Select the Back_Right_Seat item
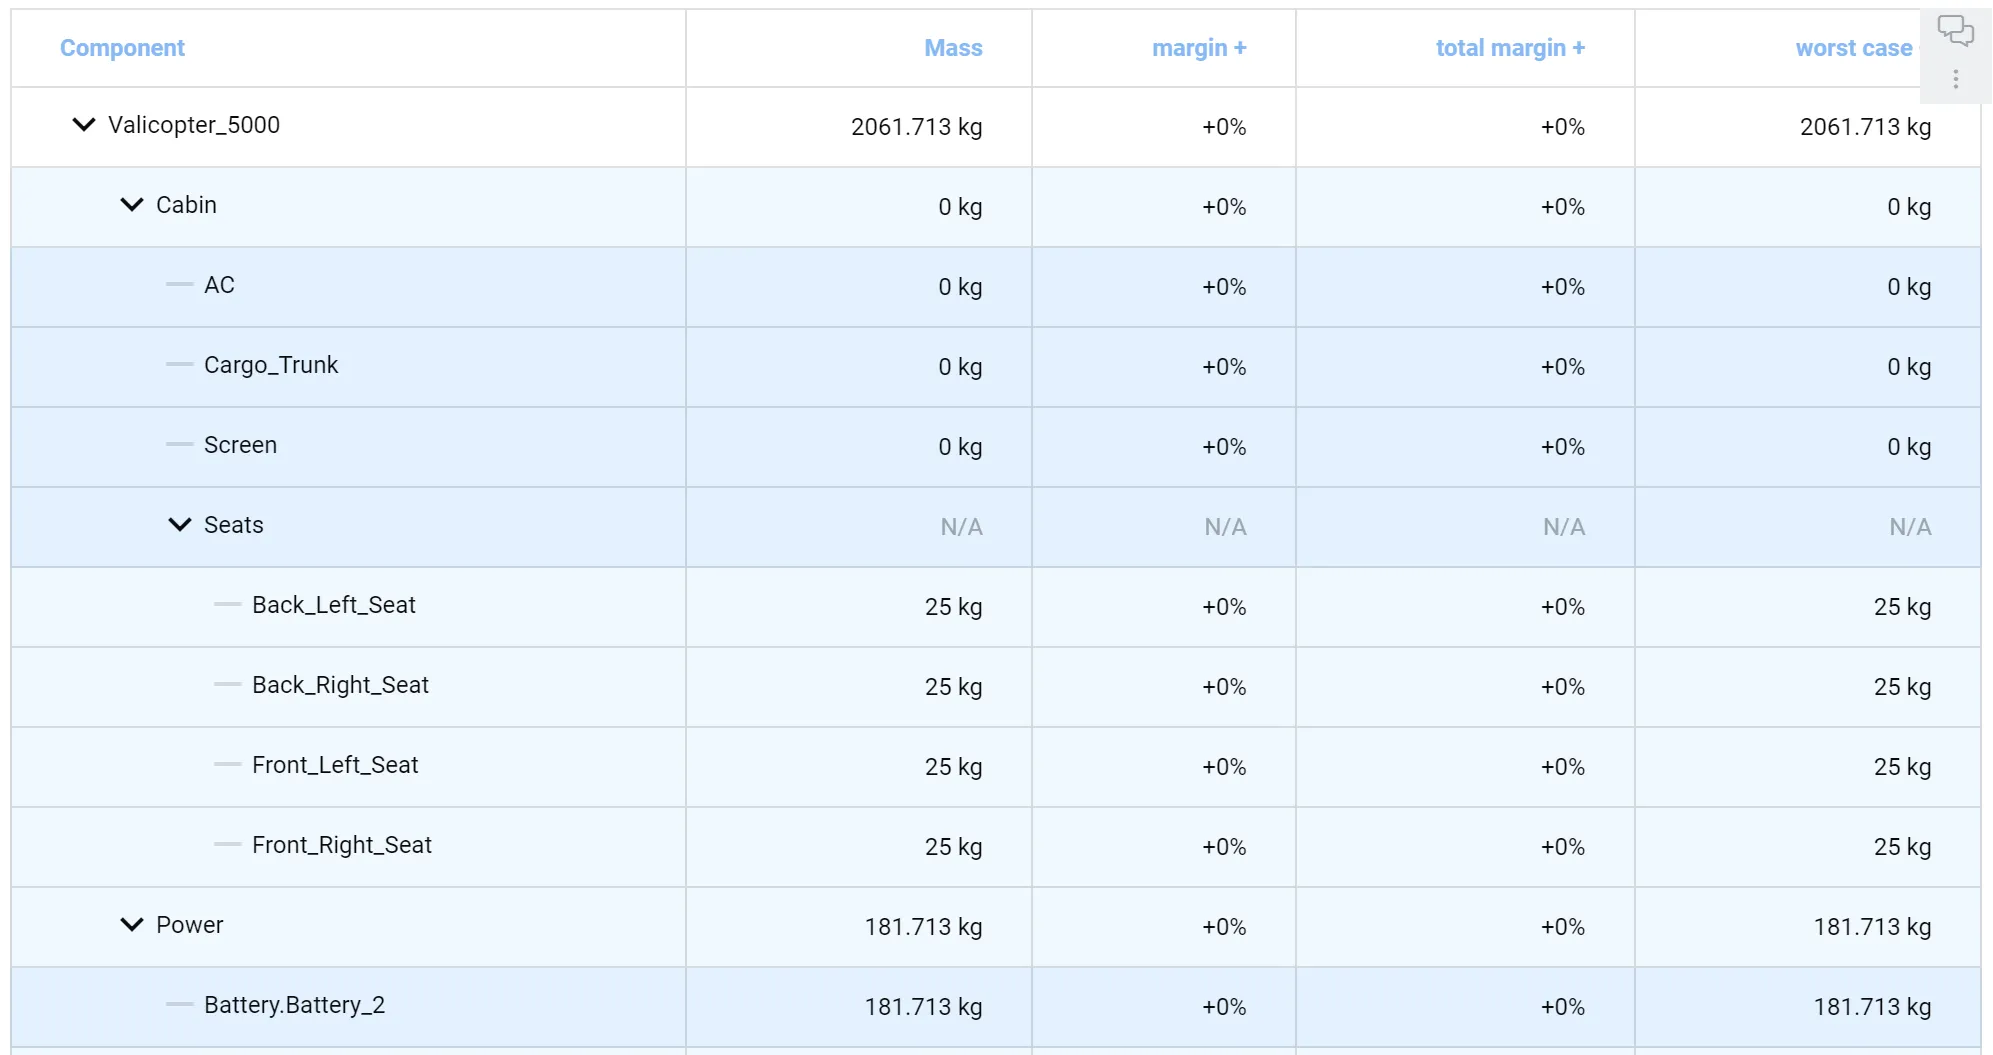The height and width of the screenshot is (1055, 1993). point(340,685)
